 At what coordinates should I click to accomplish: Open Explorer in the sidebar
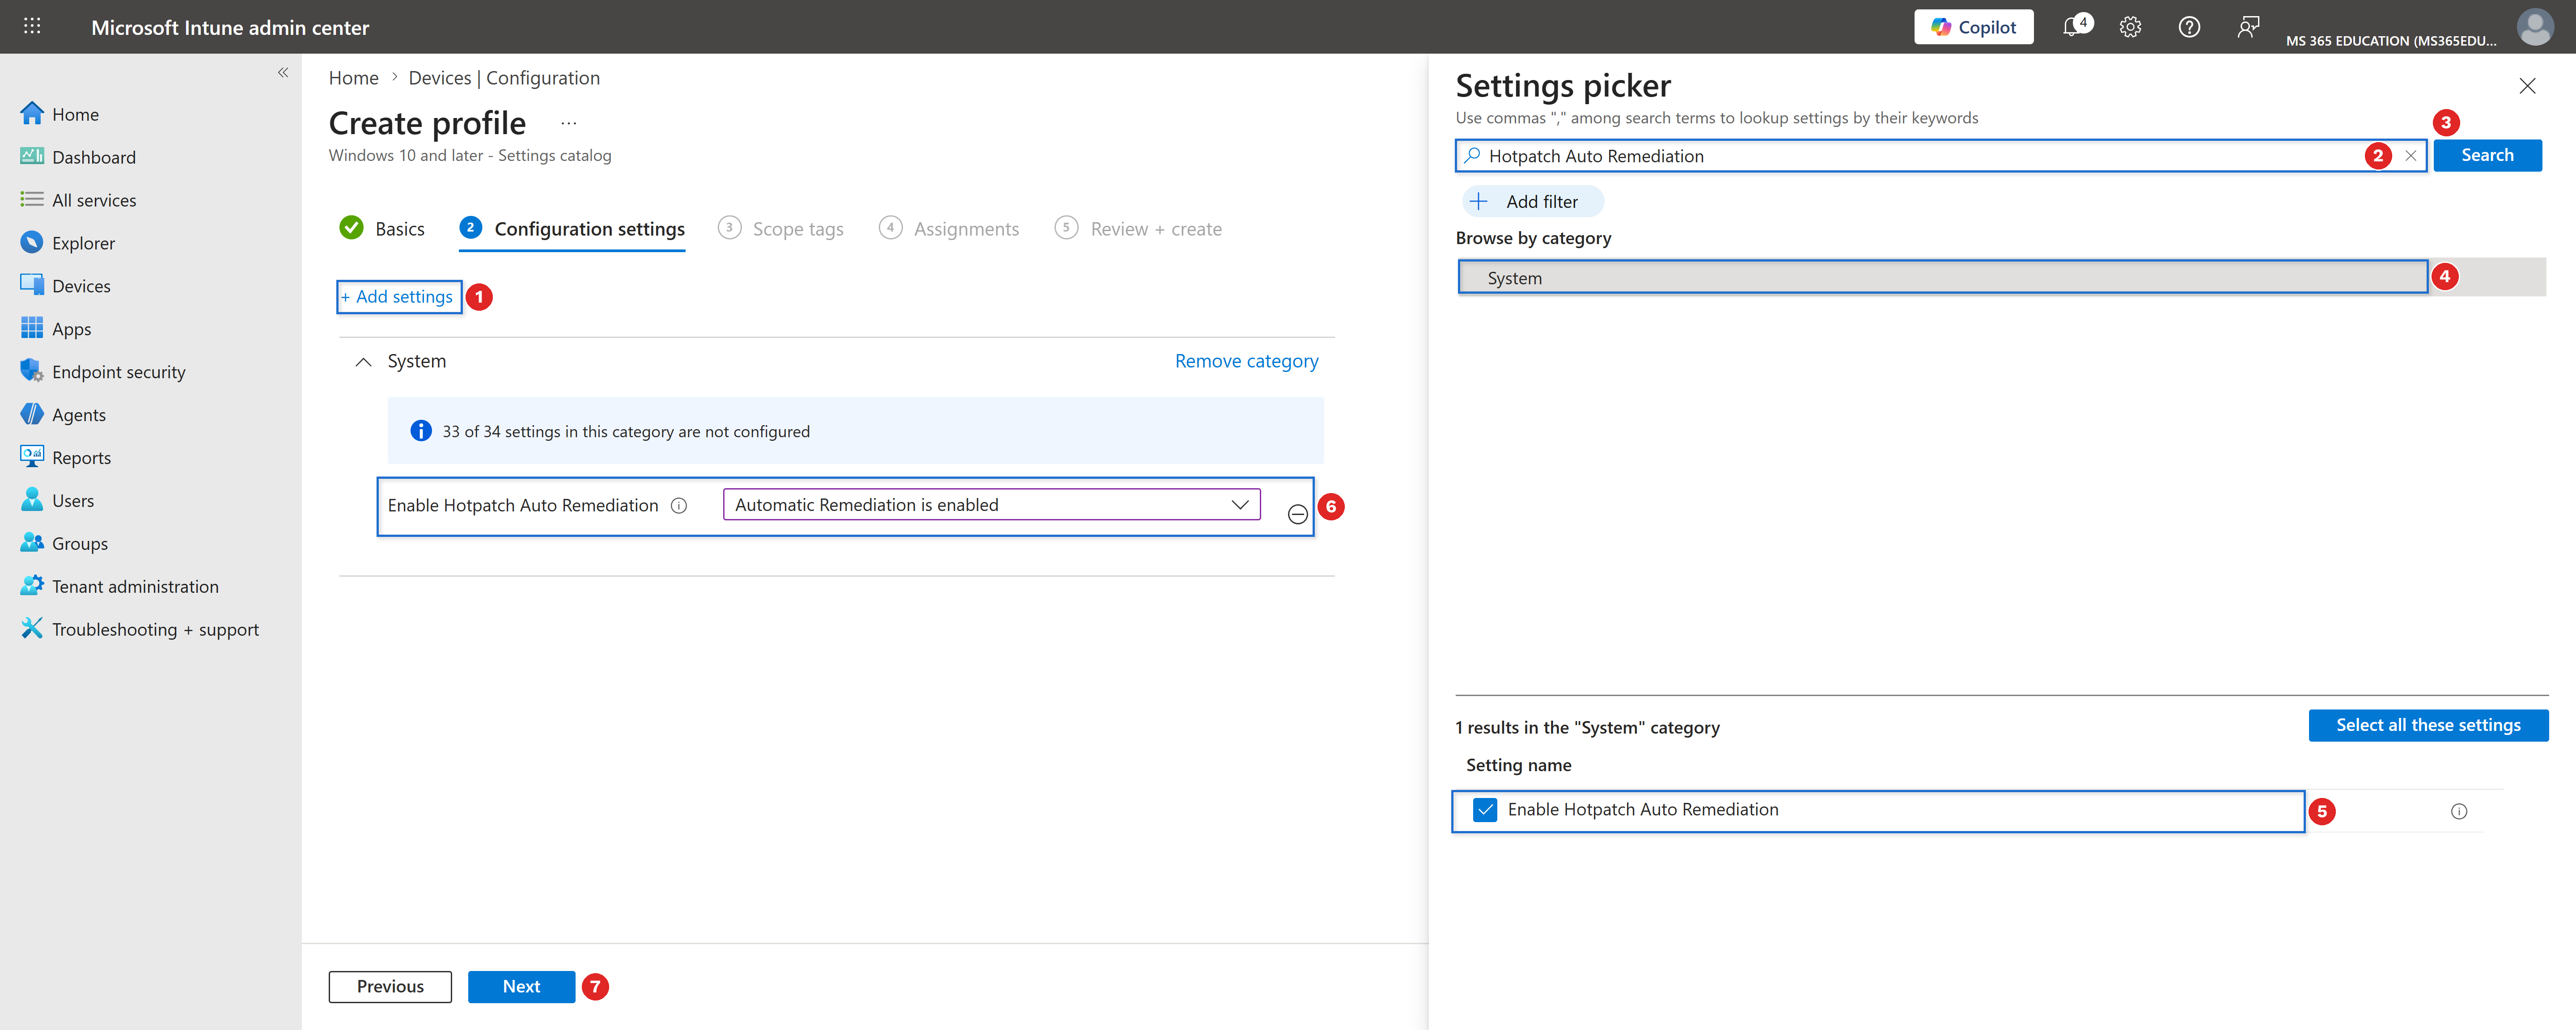(x=68, y=243)
